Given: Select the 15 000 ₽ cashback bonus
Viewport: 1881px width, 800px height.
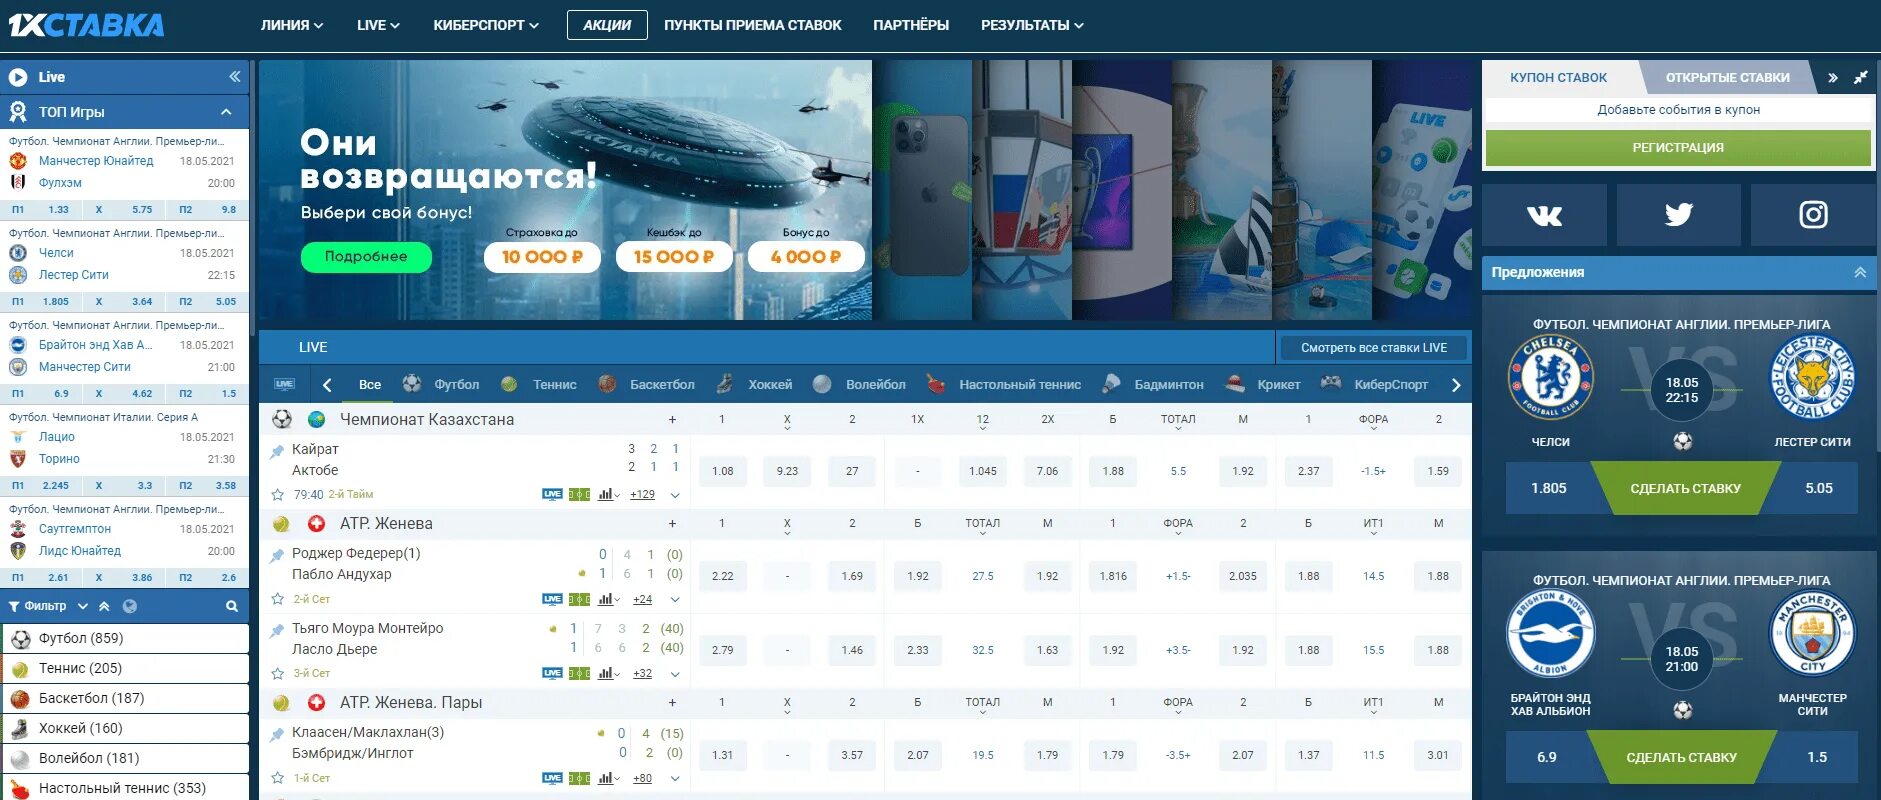Looking at the screenshot, I should point(674,257).
